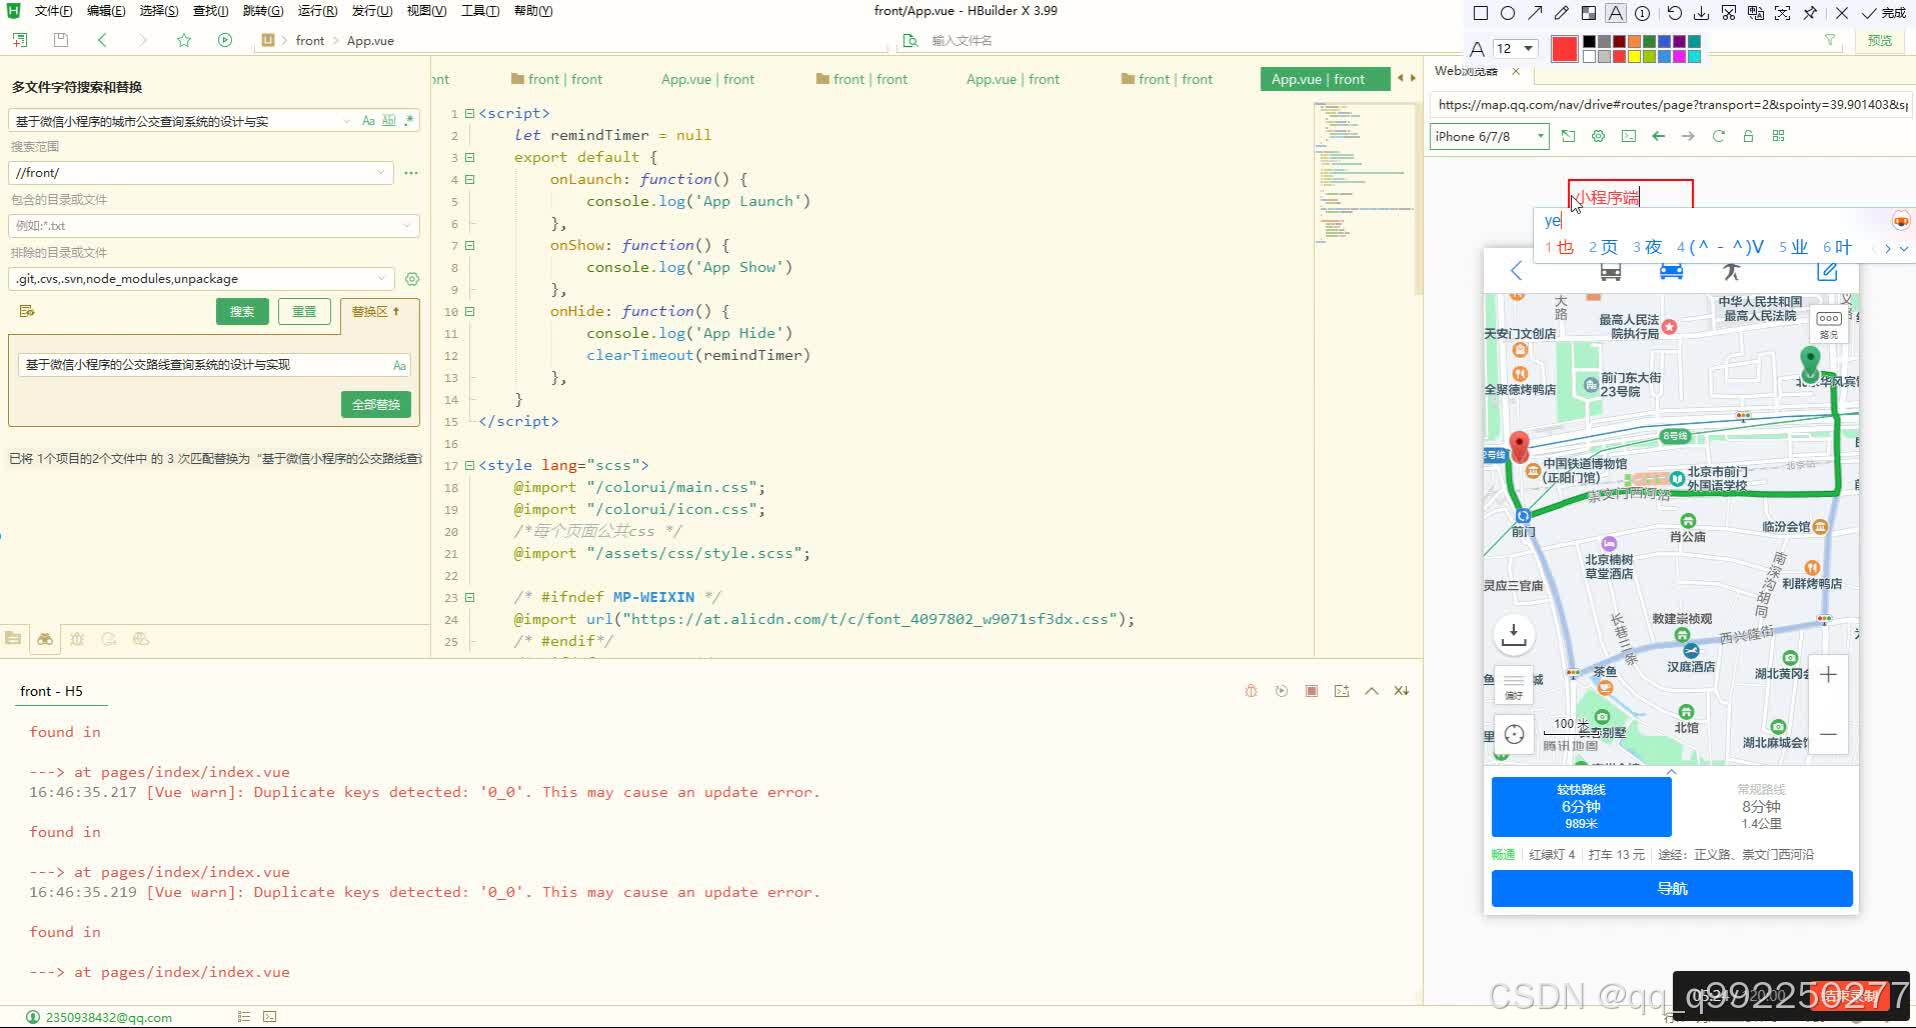Fold onLaunch function at line 4
The height and width of the screenshot is (1028, 1916).
pyautogui.click(x=469, y=179)
